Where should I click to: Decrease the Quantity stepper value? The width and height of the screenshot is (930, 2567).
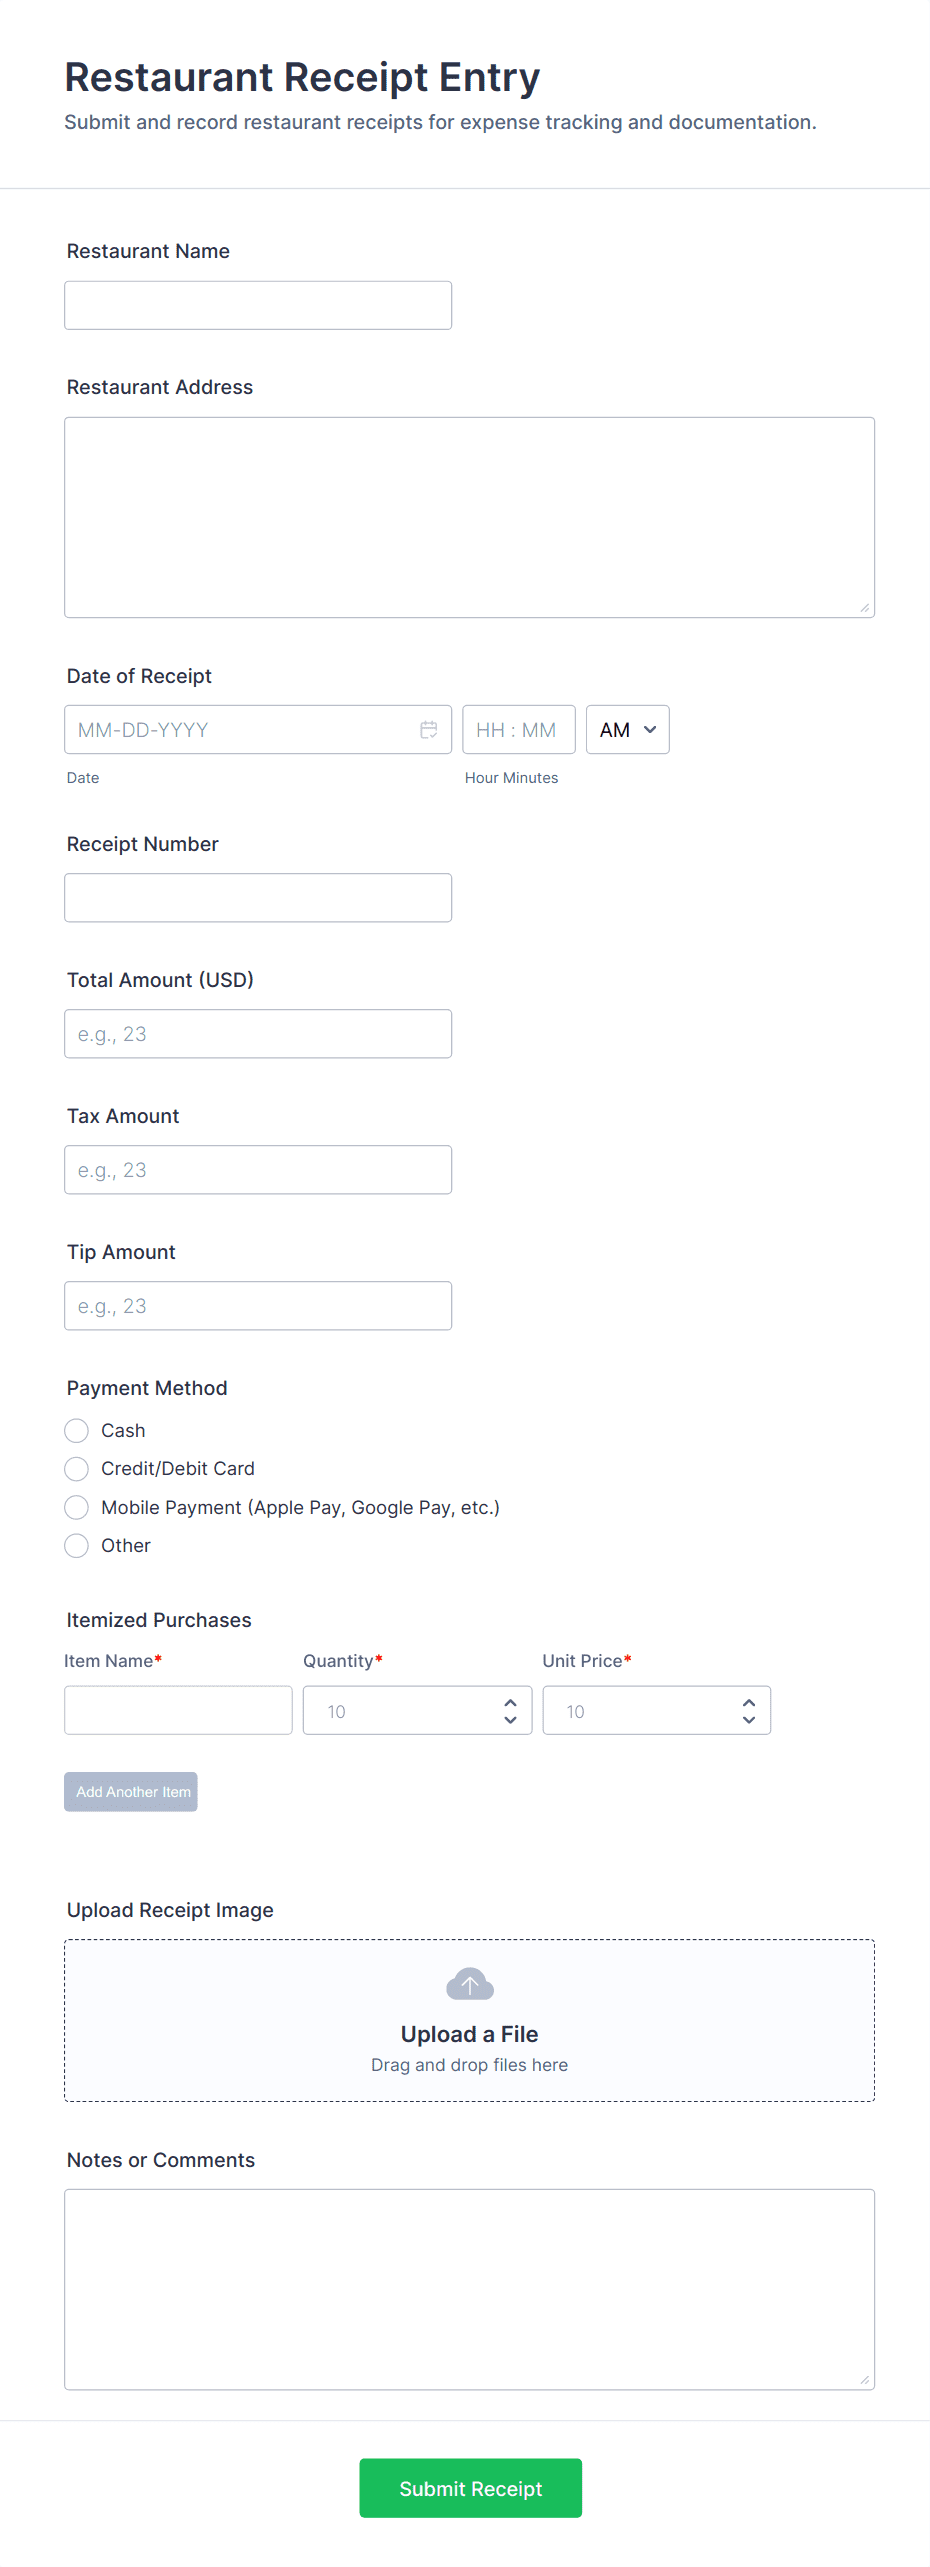[510, 1720]
